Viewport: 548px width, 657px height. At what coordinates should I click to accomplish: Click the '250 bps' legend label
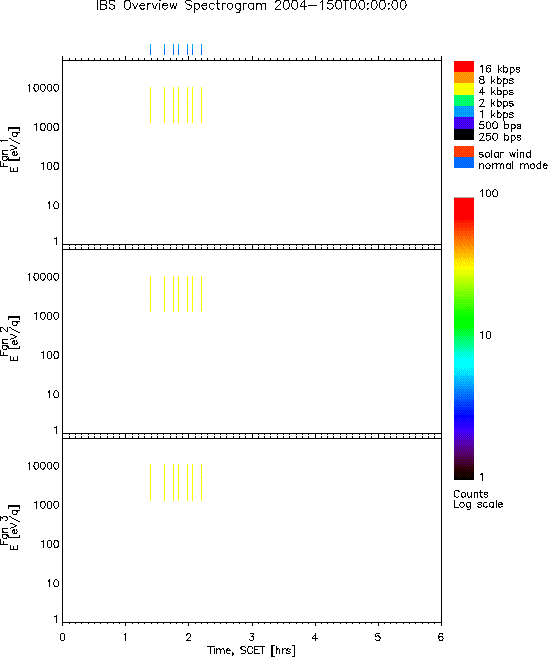500,137
